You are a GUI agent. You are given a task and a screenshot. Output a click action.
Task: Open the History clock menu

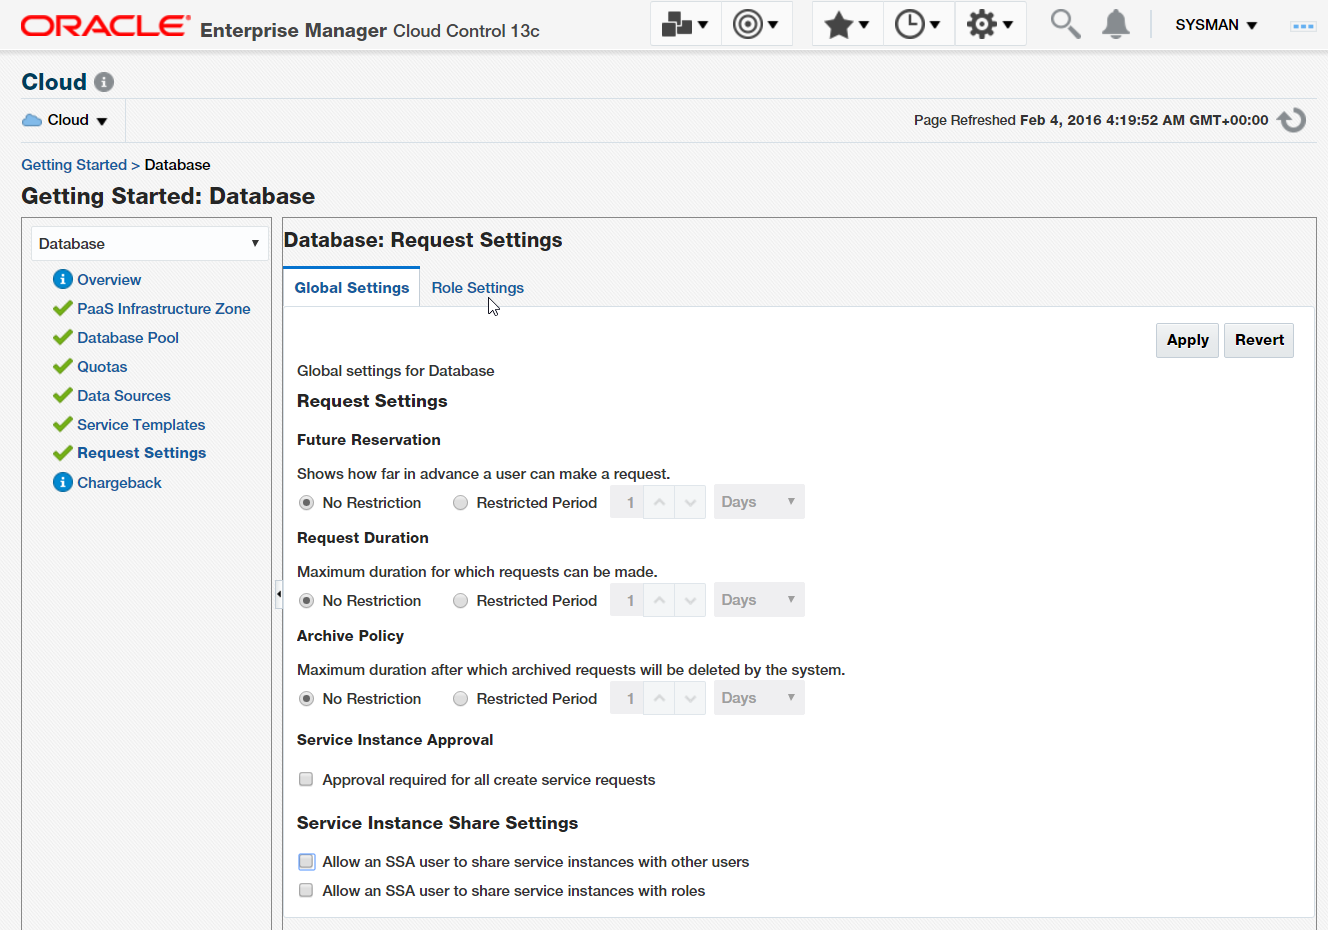click(x=919, y=24)
